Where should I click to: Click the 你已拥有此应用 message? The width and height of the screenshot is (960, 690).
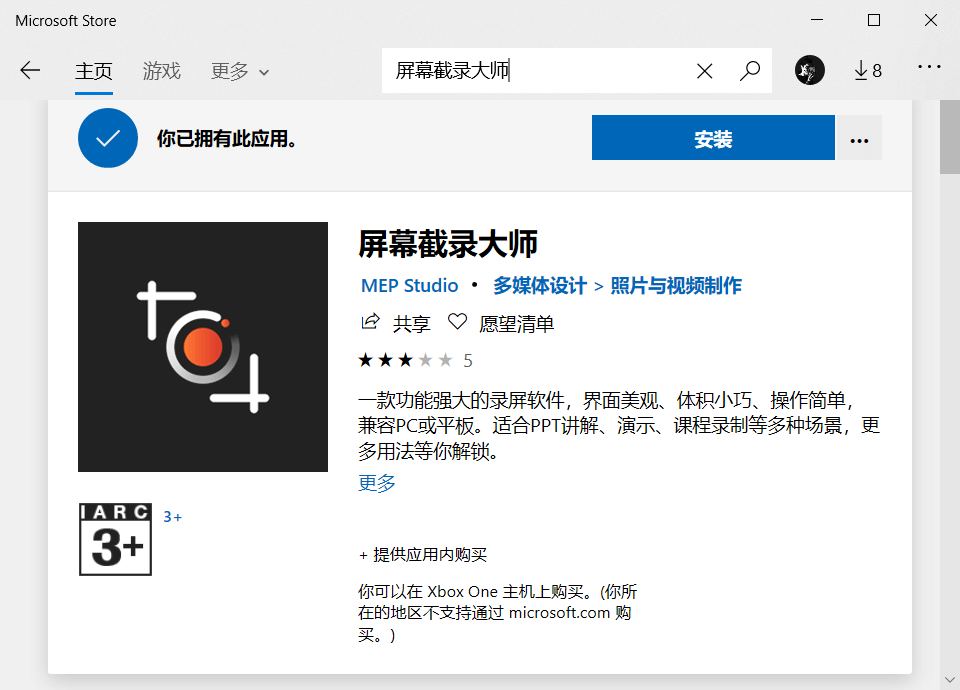point(227,139)
